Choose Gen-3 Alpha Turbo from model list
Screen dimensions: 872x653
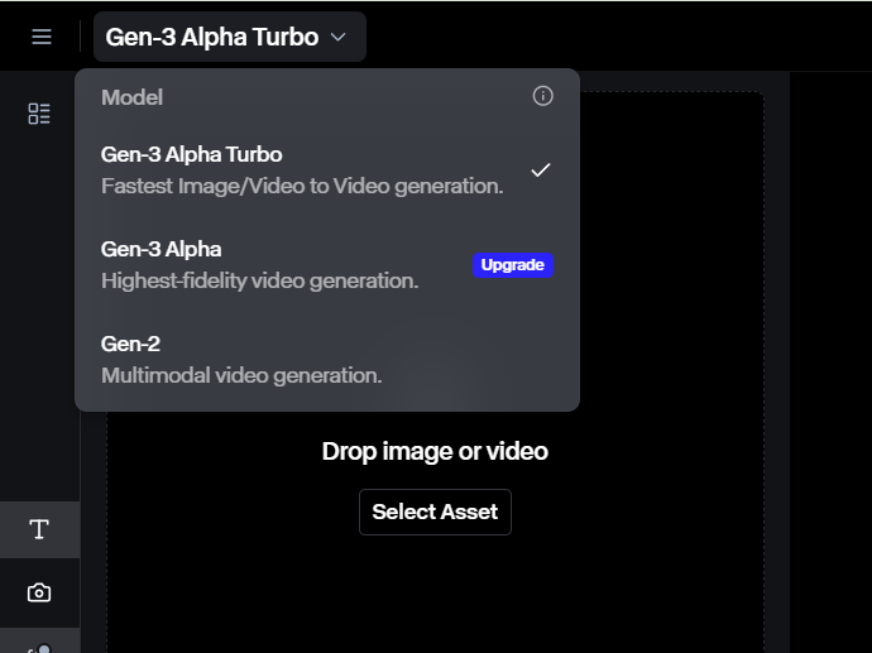point(192,155)
